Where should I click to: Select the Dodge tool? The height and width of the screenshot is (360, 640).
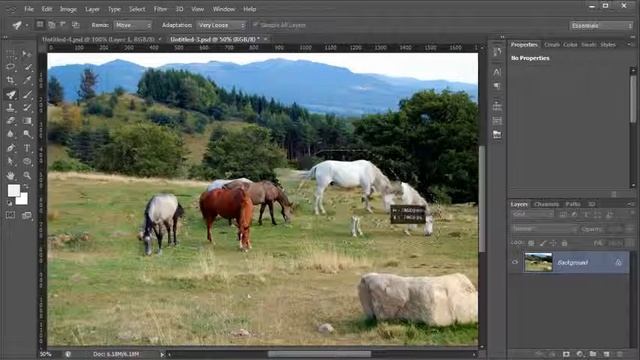tap(27, 134)
